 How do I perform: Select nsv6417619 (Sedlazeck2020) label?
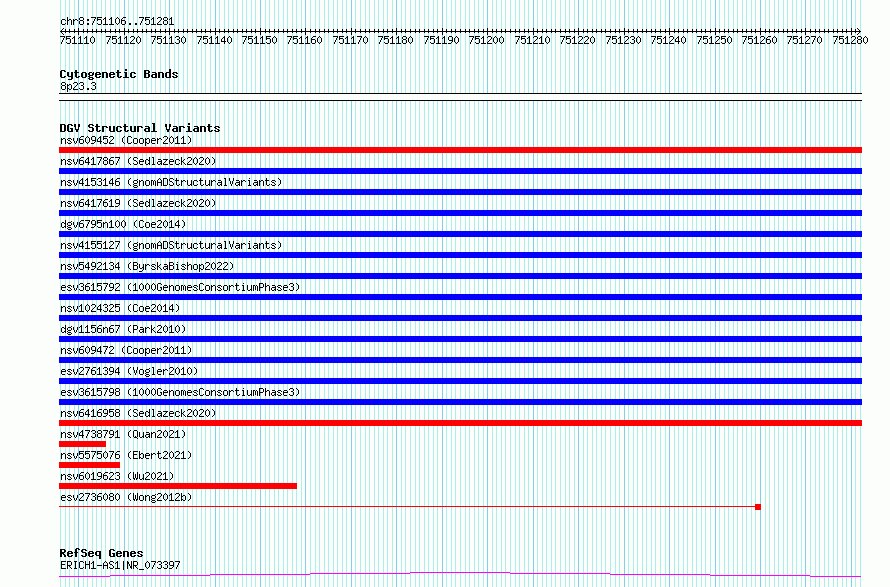138,203
